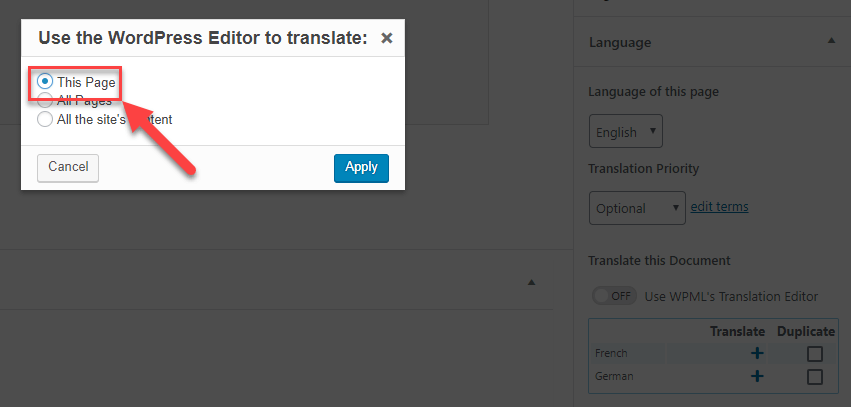Check the Duplicate box for French

[814, 353]
